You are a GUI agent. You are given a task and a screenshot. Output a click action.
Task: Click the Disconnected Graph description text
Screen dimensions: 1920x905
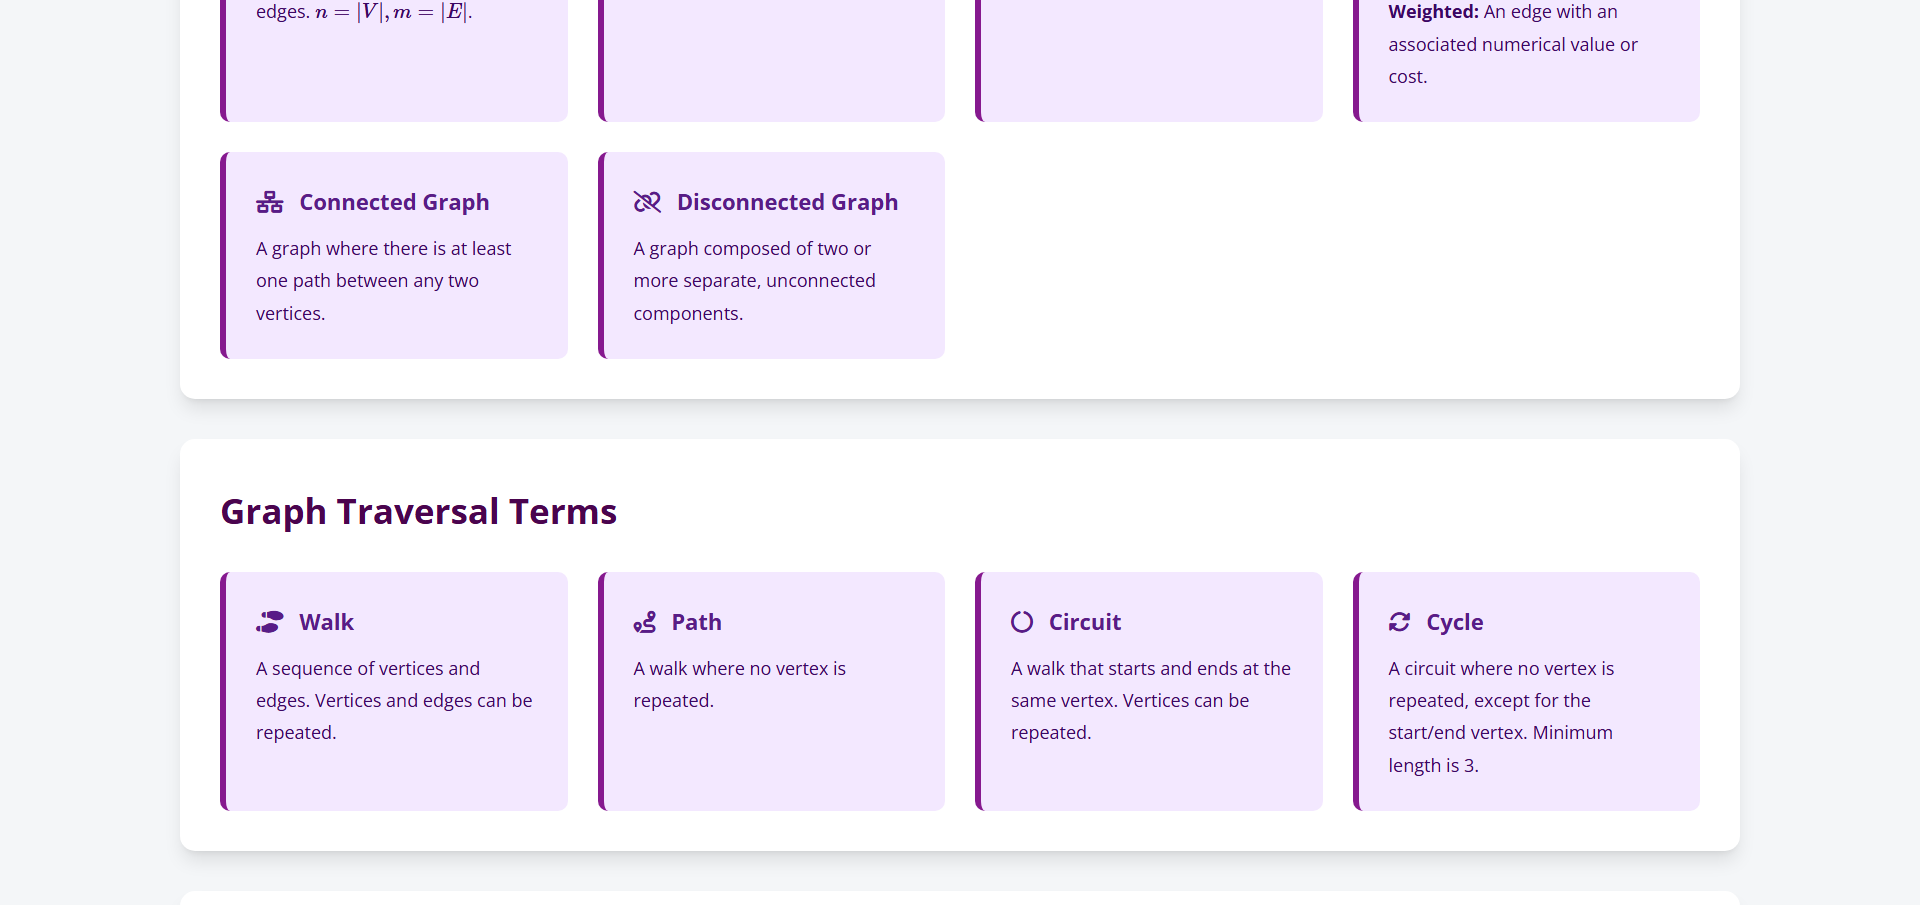click(x=754, y=281)
